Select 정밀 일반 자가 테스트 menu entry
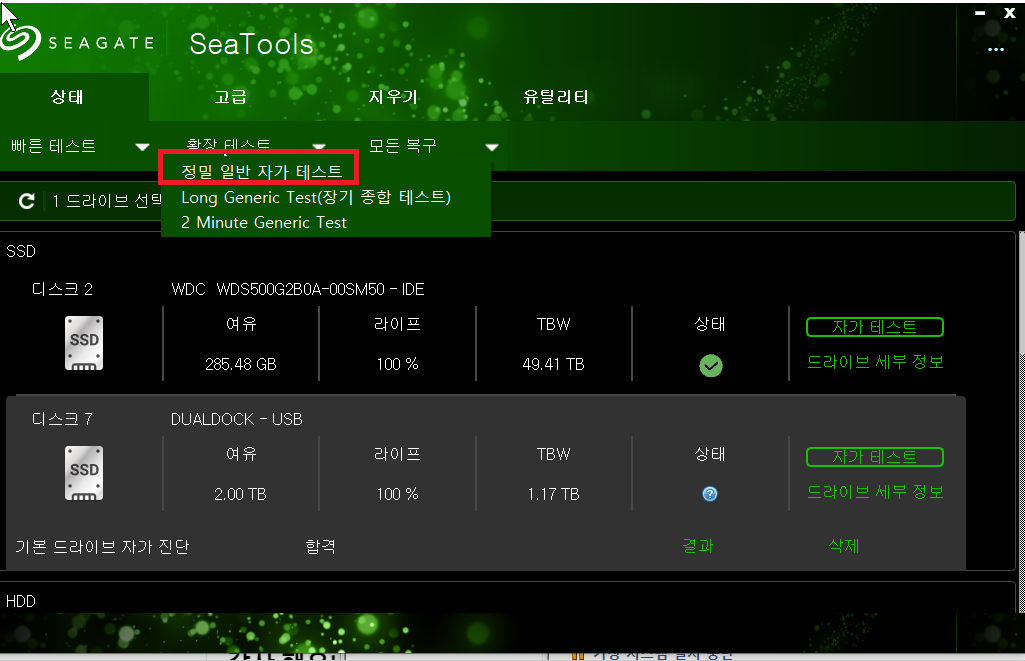The image size is (1025, 661). (261, 171)
